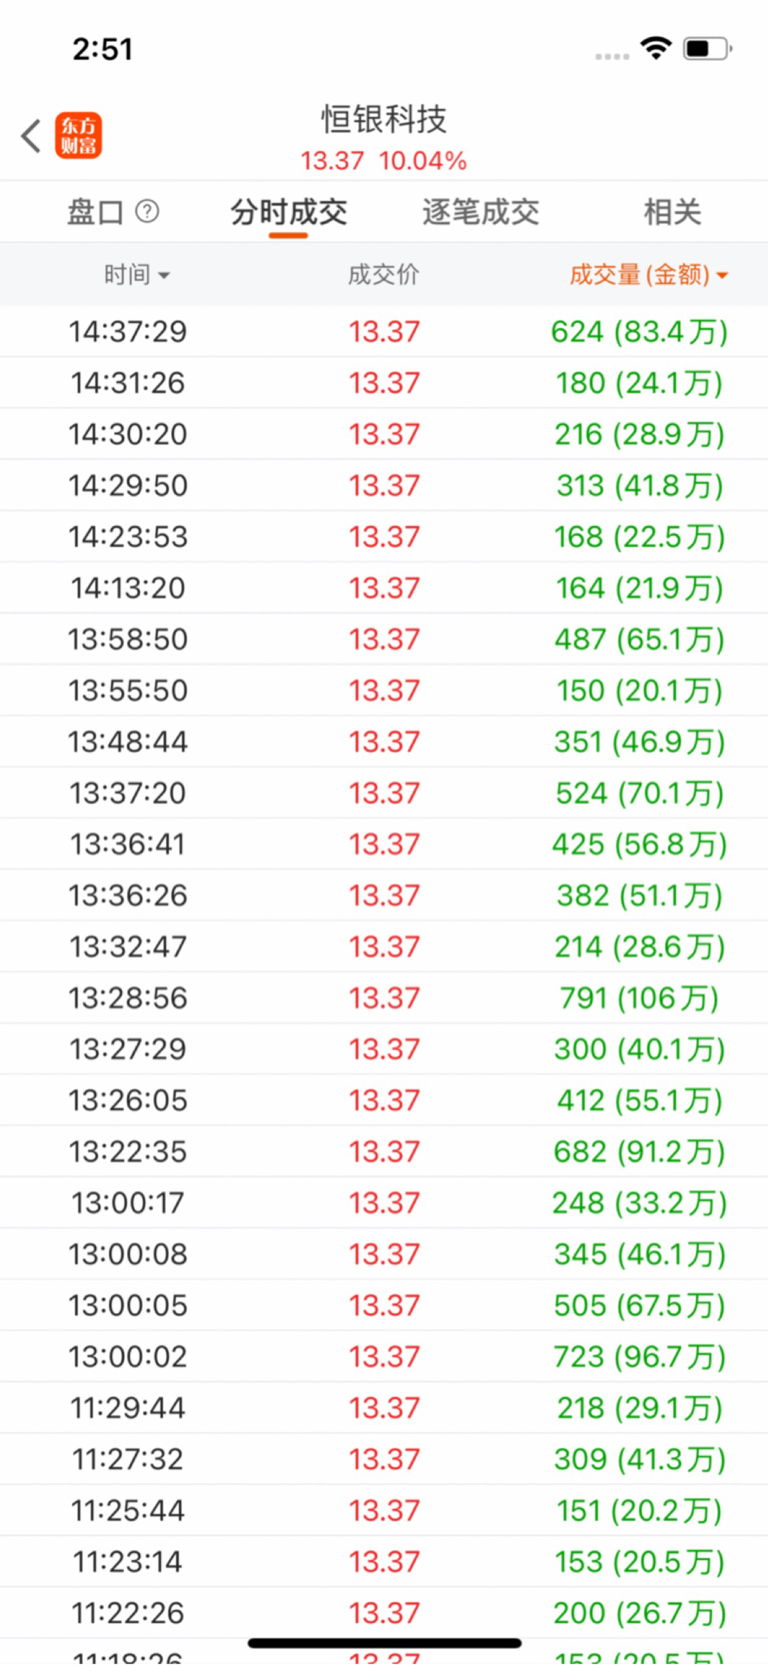Select the 14:37:29 trade row
Viewport: 768px width, 1665px height.
[x=384, y=331]
